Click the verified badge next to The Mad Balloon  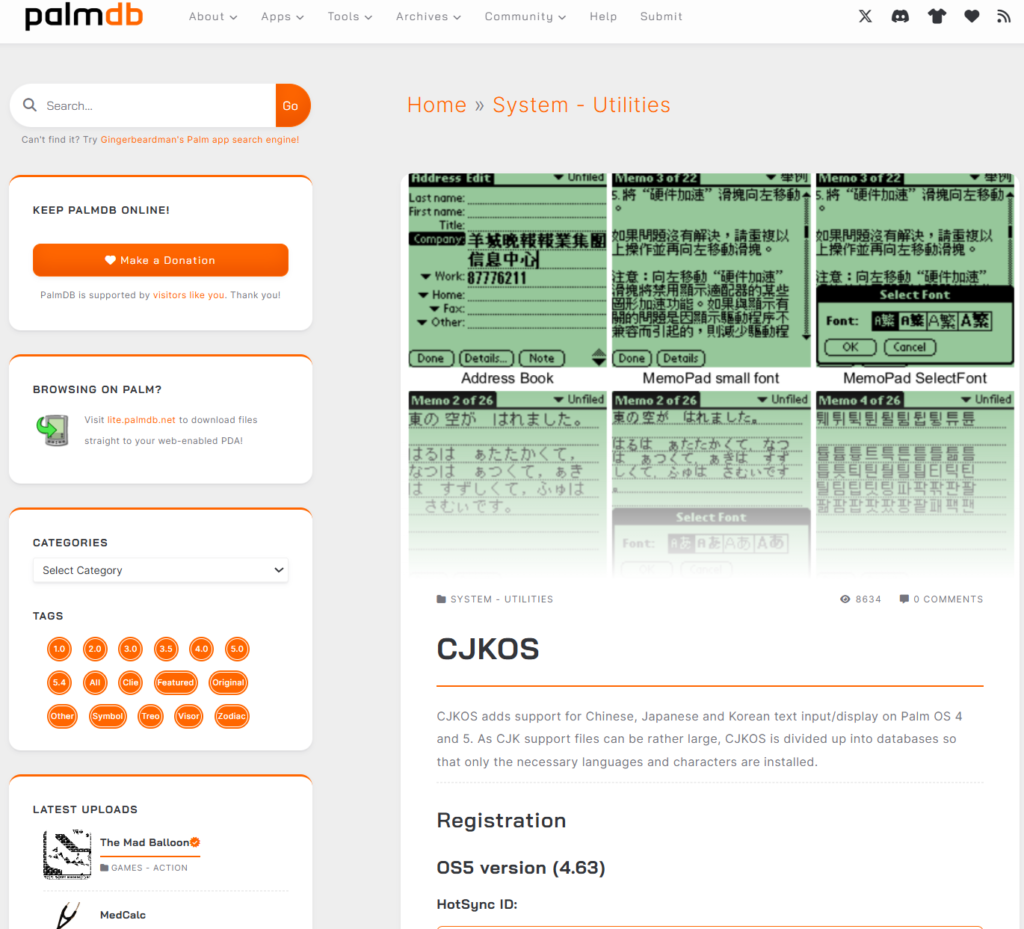195,842
